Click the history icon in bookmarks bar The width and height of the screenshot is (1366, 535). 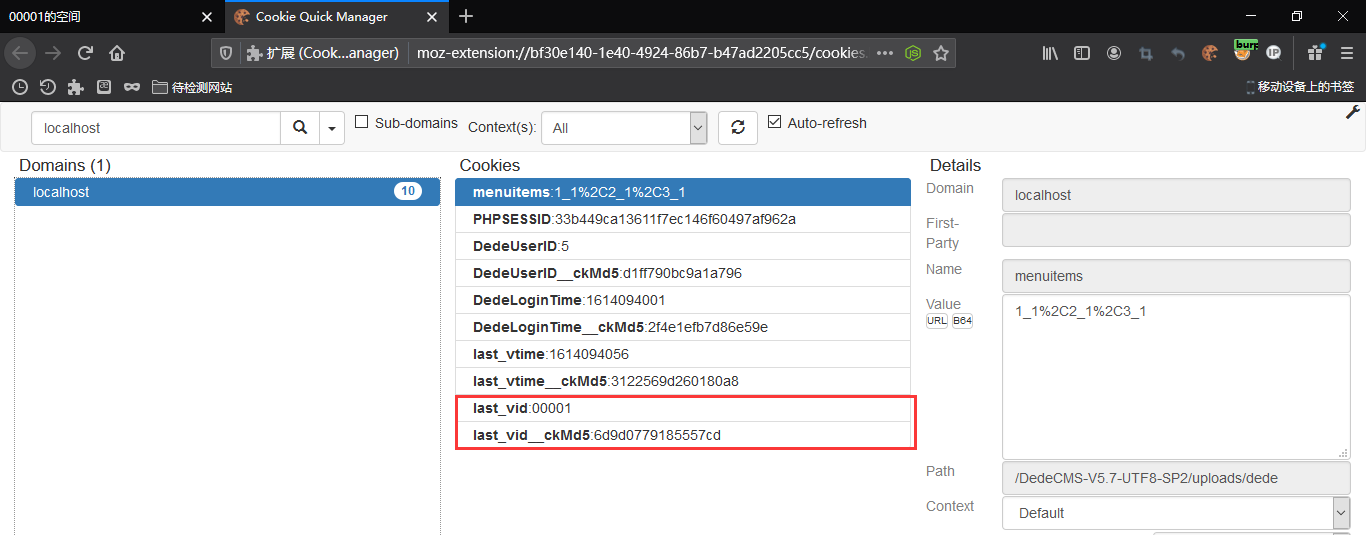coord(47,87)
